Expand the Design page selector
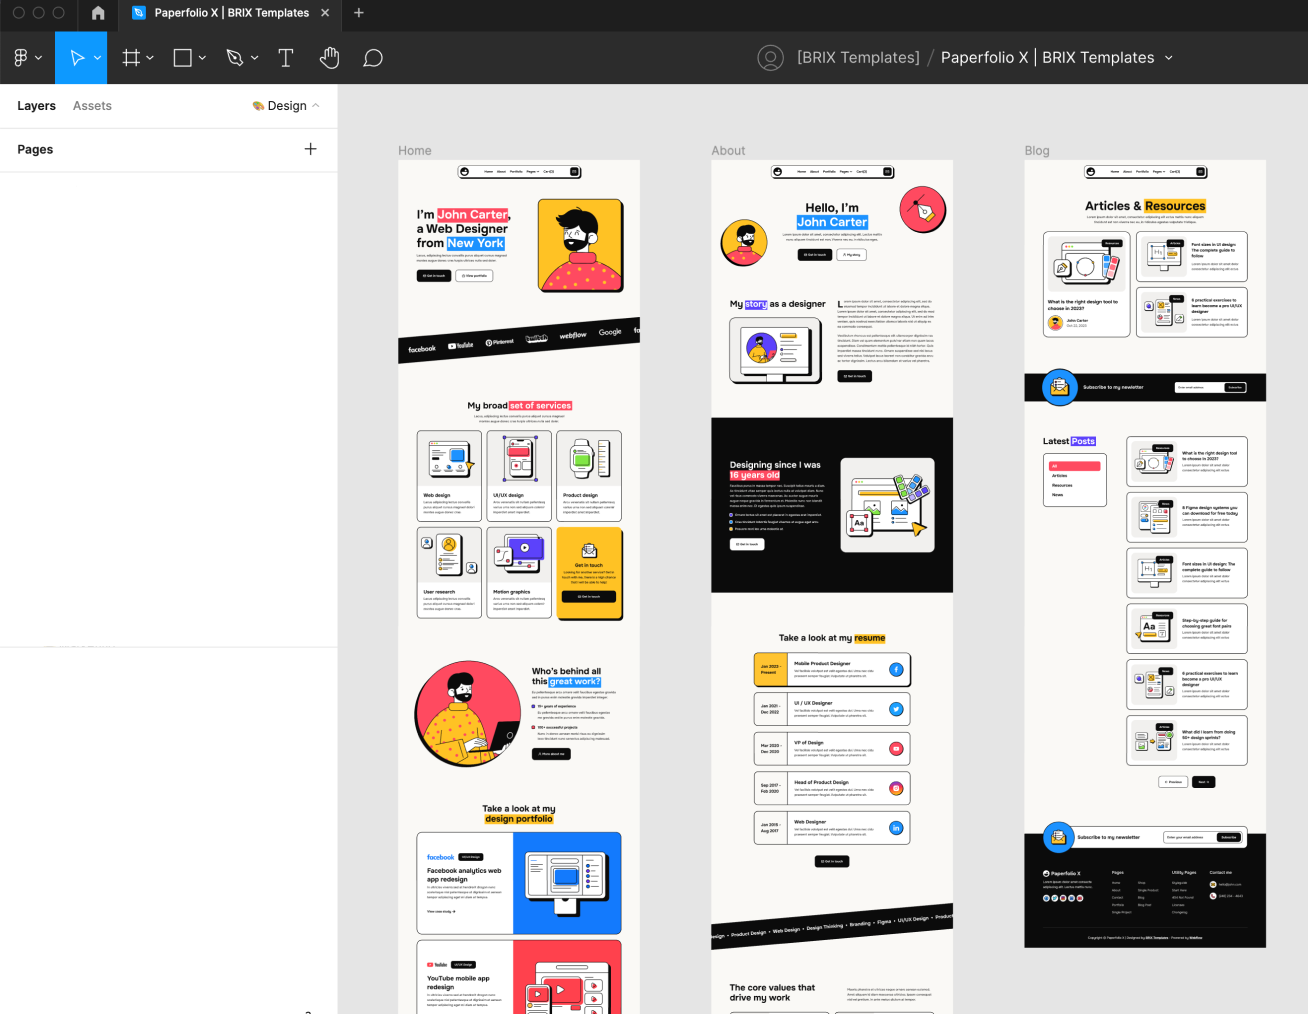This screenshot has width=1308, height=1014. (286, 106)
